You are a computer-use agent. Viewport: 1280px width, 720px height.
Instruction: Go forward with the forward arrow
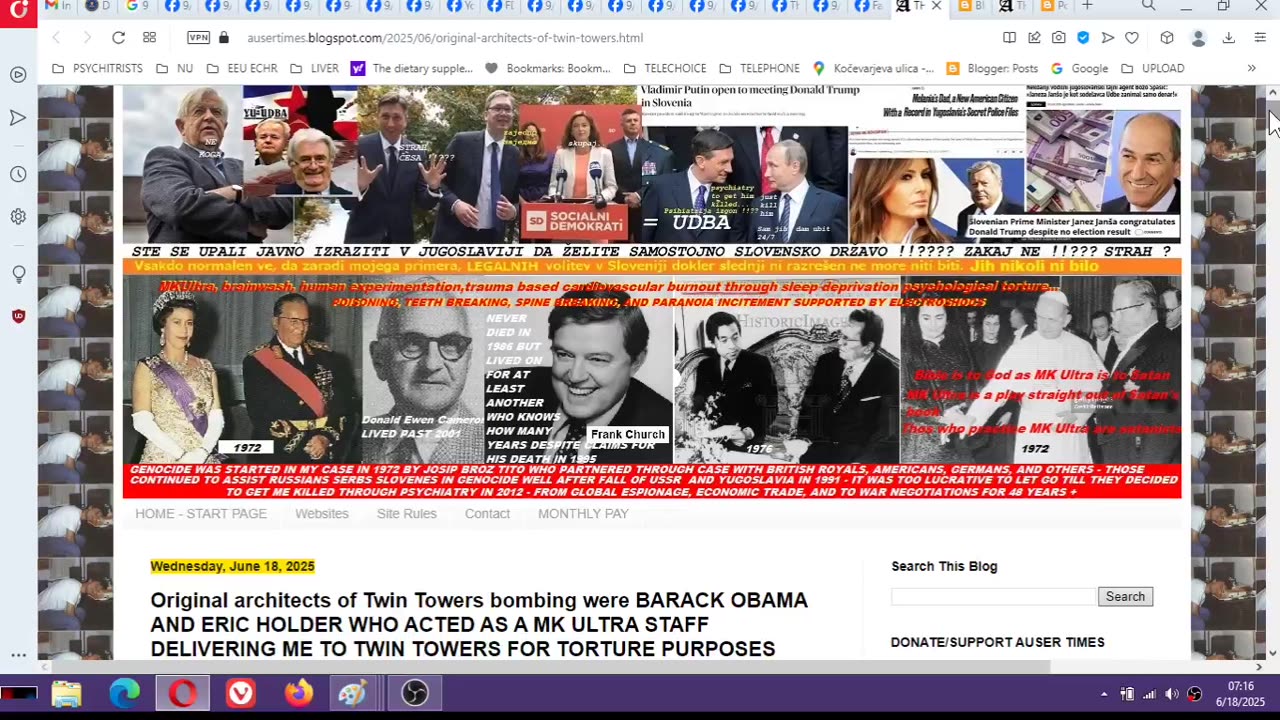(87, 38)
